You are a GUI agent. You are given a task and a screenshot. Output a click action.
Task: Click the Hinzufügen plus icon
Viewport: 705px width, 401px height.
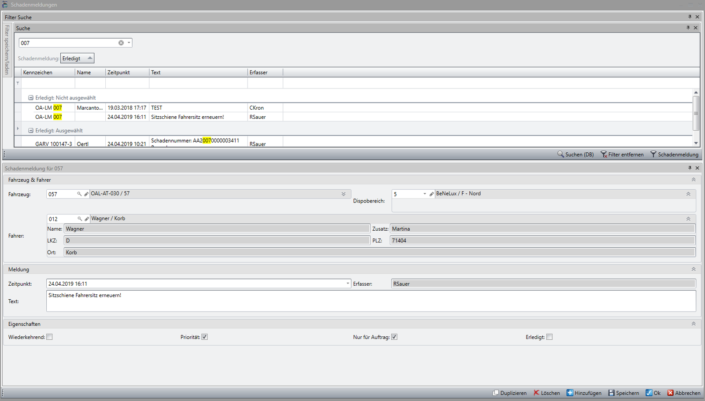570,394
